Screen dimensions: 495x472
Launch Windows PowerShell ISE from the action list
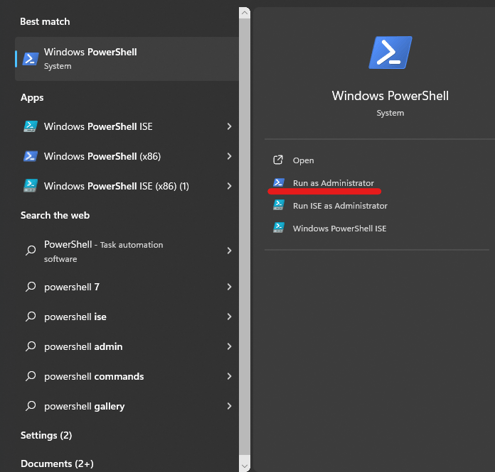(339, 228)
